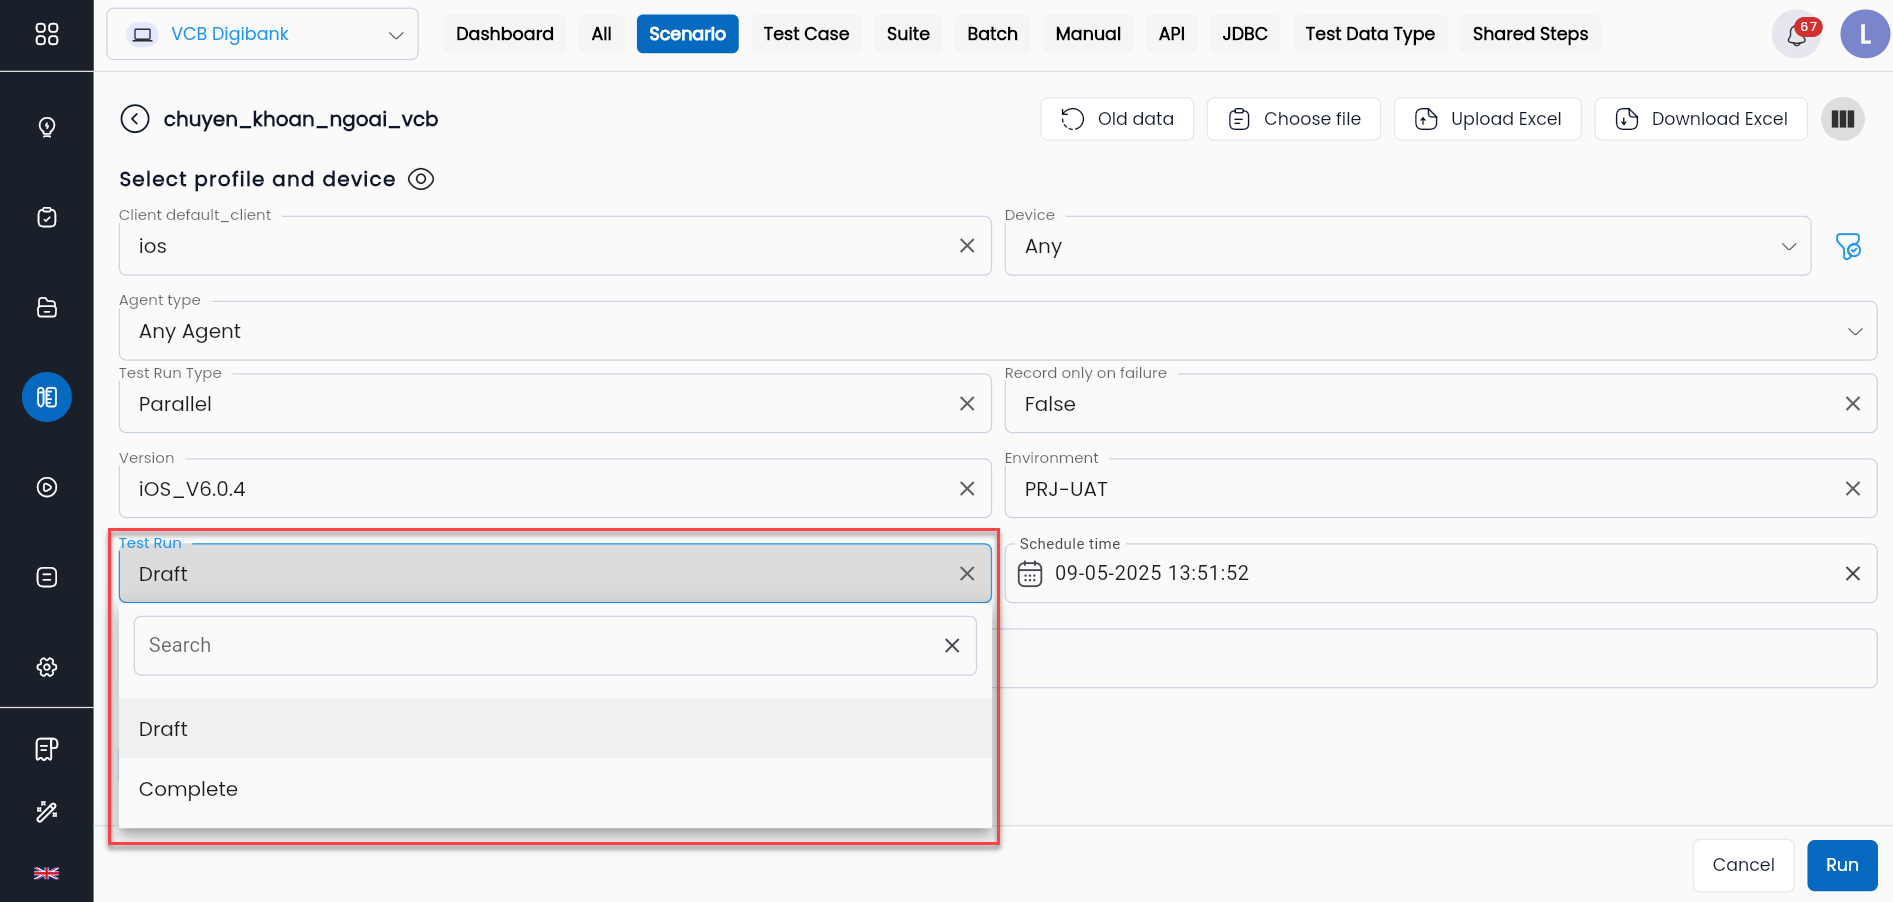Open the column layout icon near Download Excel

[x=1843, y=119]
